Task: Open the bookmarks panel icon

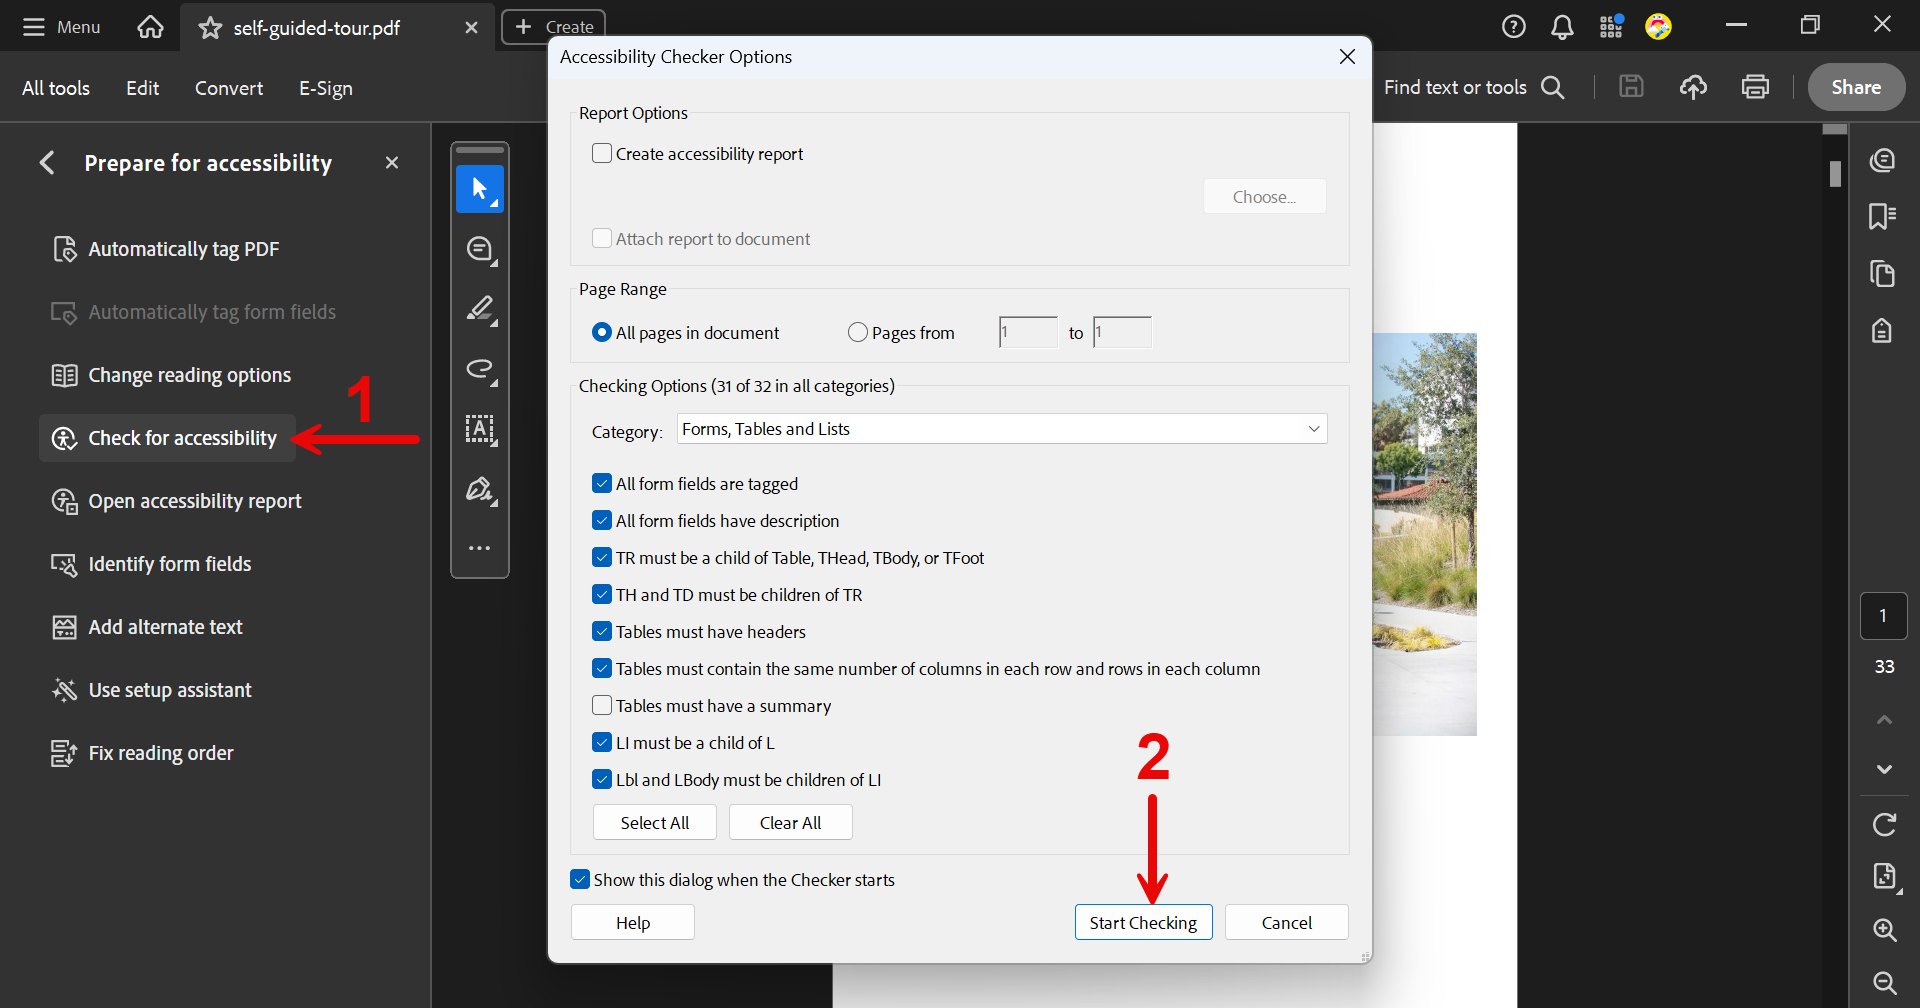Action: (1883, 217)
